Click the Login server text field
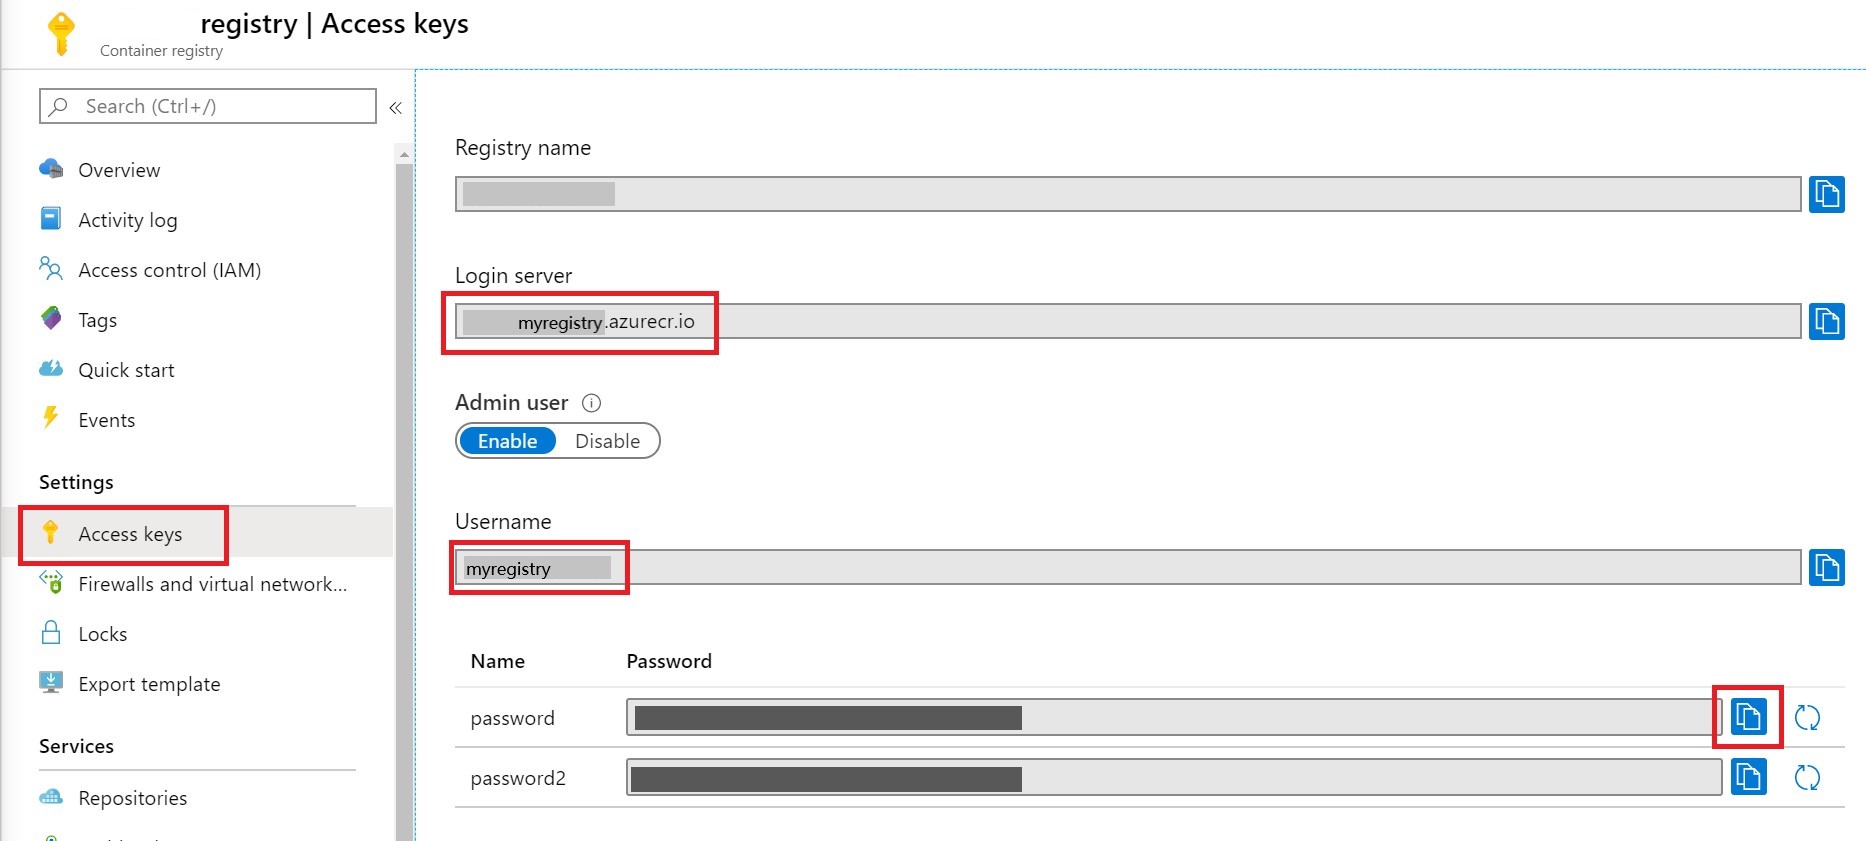1866x841 pixels. [x=1100, y=321]
